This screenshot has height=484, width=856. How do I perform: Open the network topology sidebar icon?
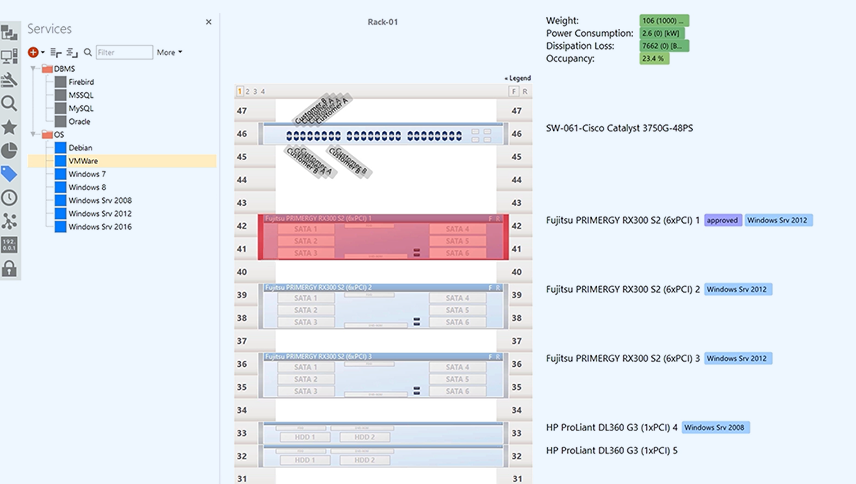[x=10, y=221]
